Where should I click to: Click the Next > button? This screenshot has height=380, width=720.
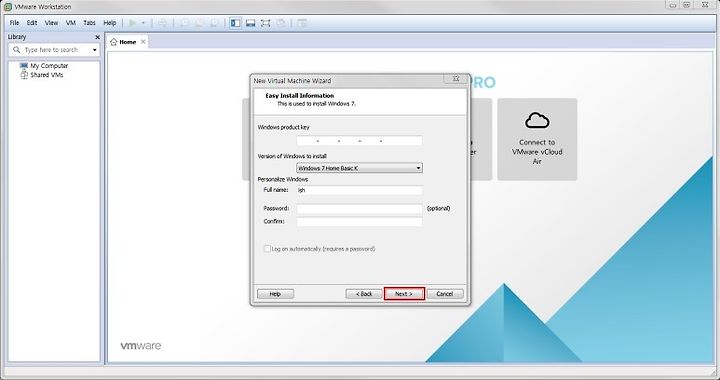click(404, 294)
